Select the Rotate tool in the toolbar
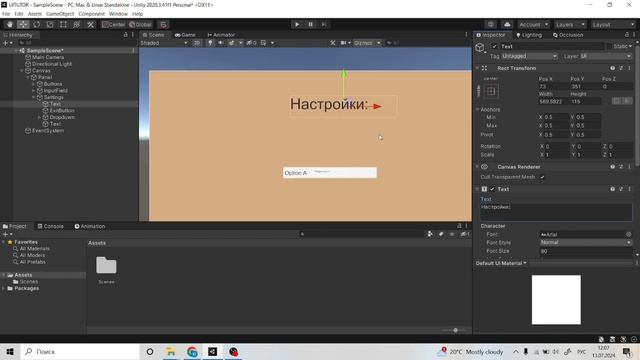This screenshot has height=360, width=640. [37, 24]
